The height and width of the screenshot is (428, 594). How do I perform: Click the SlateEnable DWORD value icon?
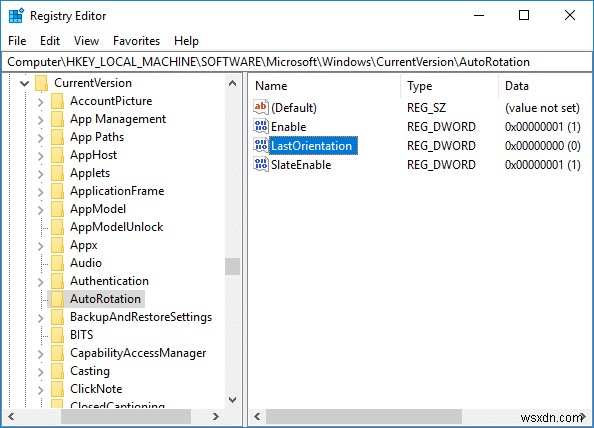pos(261,164)
